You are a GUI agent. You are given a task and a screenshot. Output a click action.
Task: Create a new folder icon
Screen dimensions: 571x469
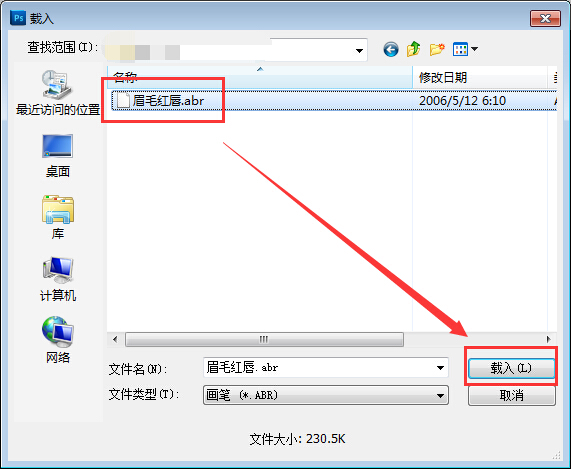[437, 49]
